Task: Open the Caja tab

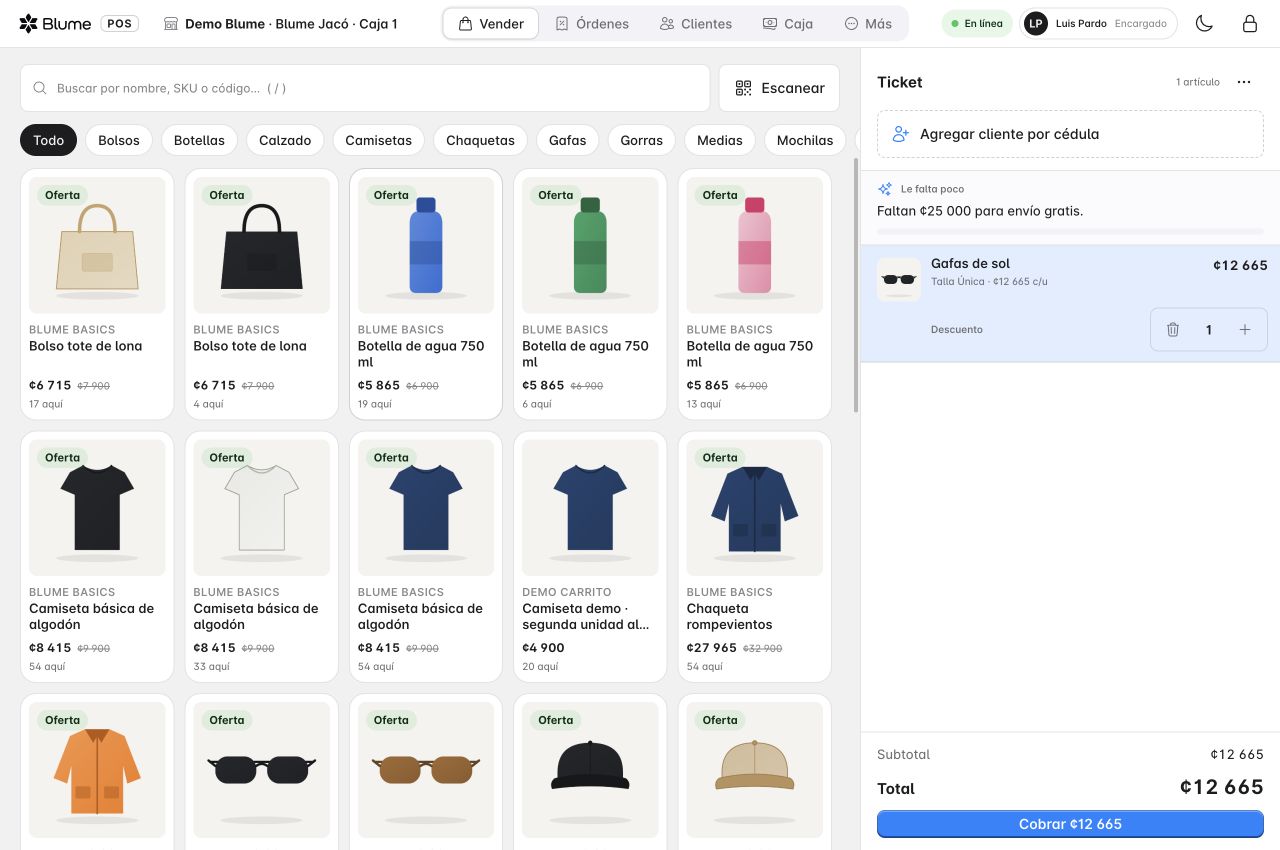Action: [x=788, y=23]
